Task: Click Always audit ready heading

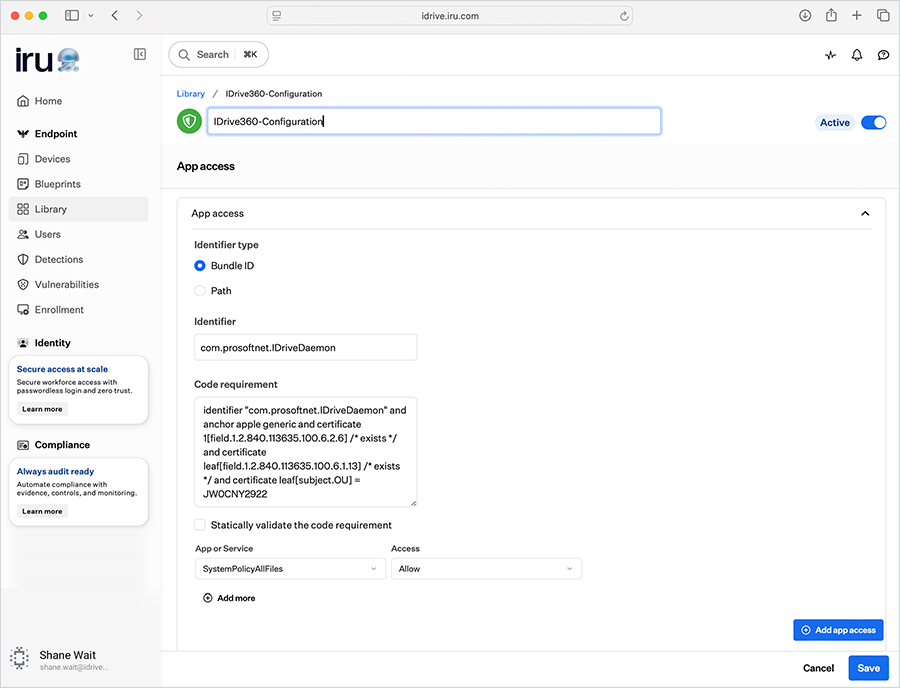Action: pyautogui.click(x=55, y=471)
